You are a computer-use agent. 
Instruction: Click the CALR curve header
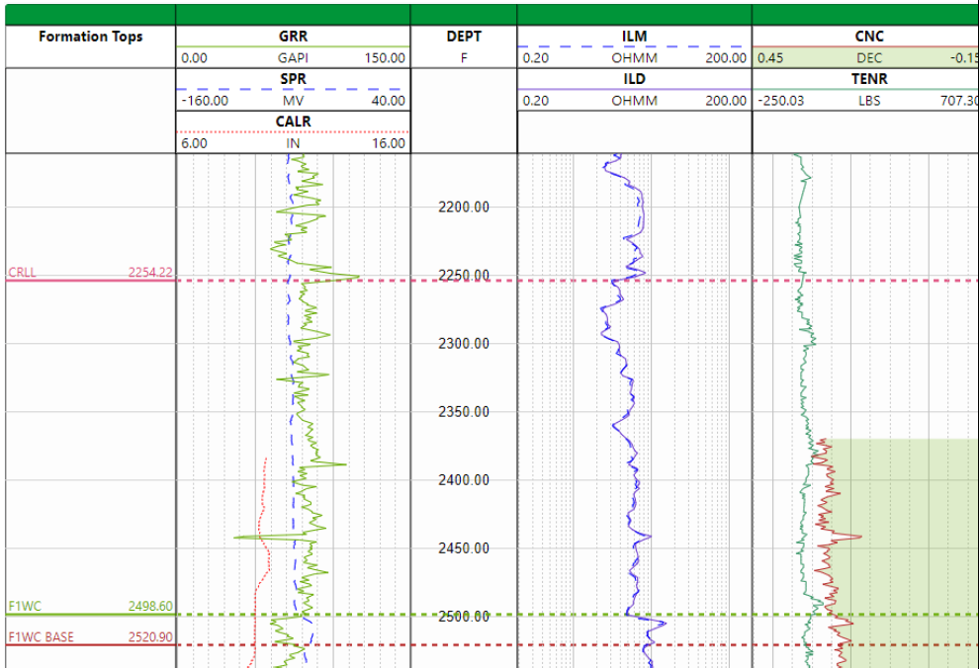[293, 122]
